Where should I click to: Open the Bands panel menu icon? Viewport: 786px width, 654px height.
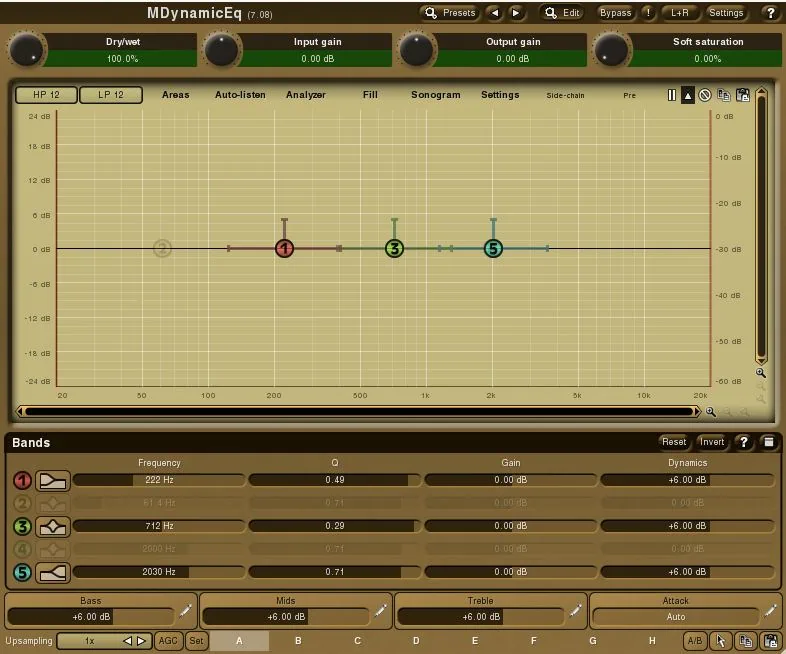pyautogui.click(x=768, y=442)
